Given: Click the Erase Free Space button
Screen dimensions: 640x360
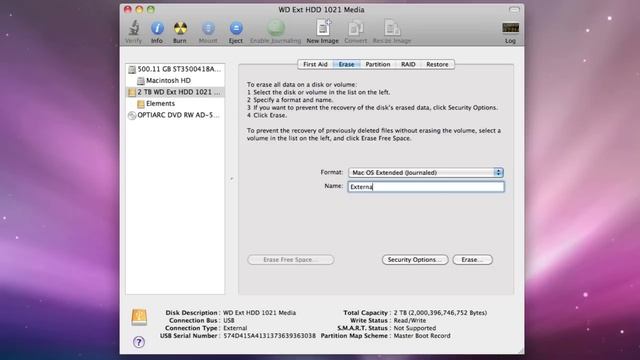Looking at the screenshot, I should pyautogui.click(x=291, y=260).
